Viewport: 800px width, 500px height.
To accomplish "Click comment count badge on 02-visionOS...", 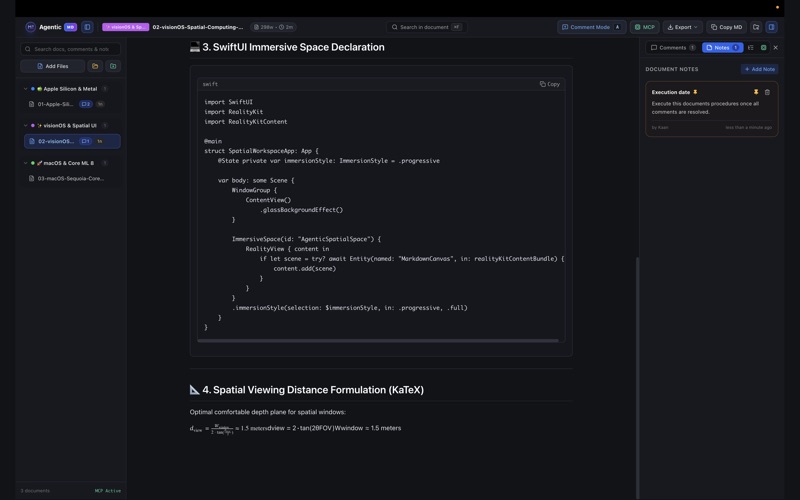I will tap(86, 141).
